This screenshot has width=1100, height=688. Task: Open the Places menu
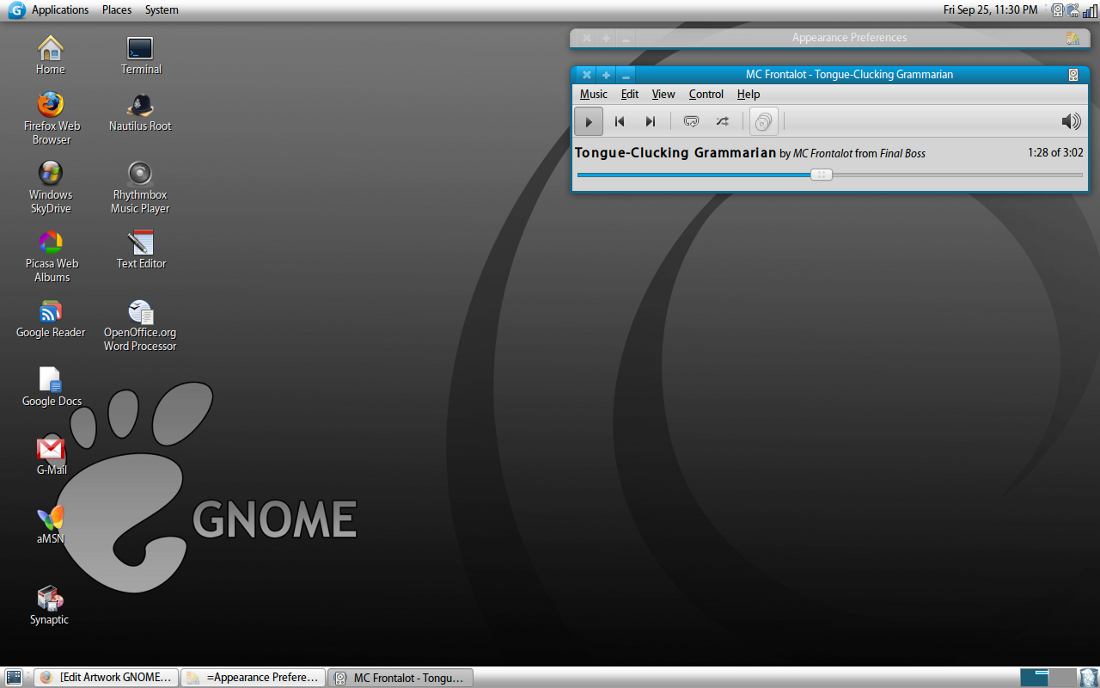click(x=116, y=10)
